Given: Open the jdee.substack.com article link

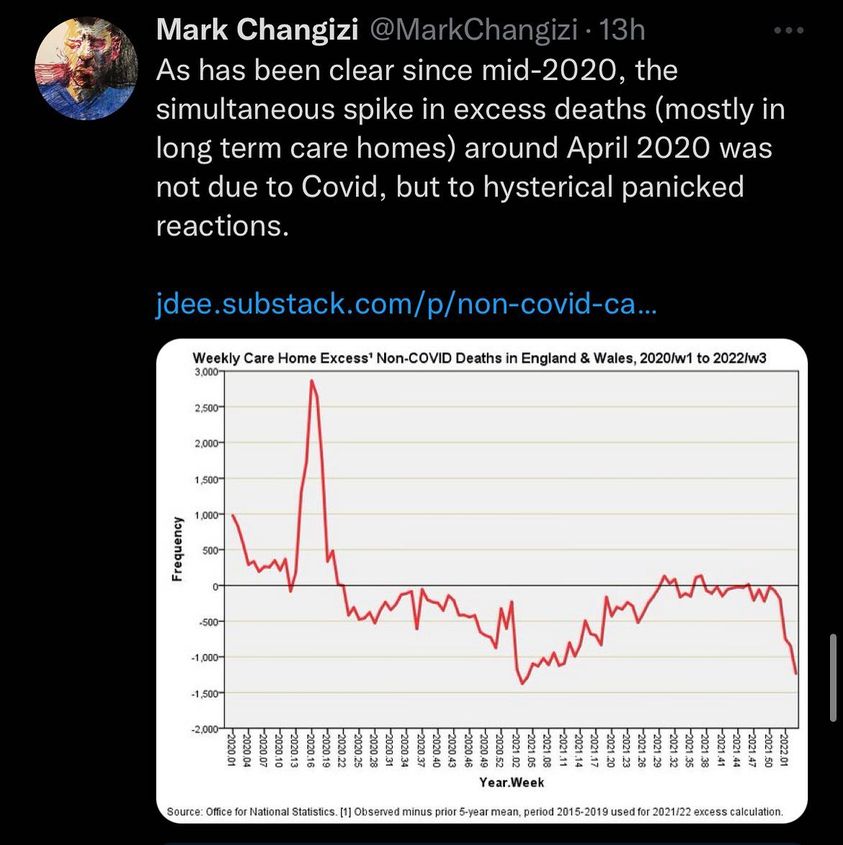Looking at the screenshot, I should (407, 302).
